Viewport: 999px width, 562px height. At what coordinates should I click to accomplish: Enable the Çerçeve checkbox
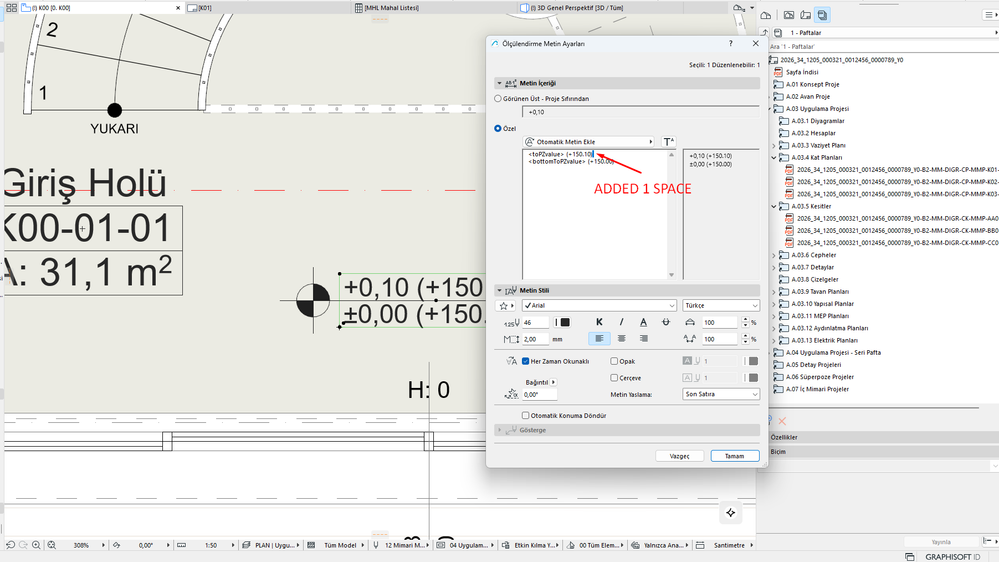(x=614, y=378)
